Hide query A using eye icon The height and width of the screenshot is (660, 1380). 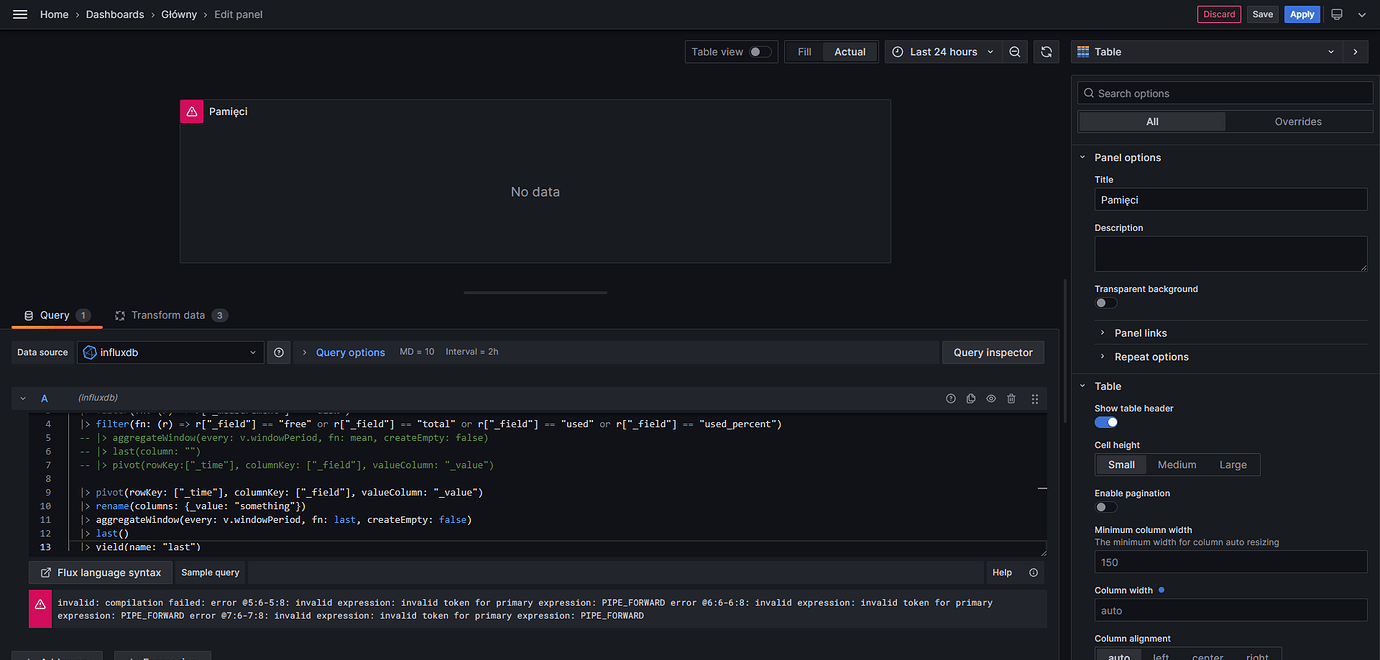991,398
